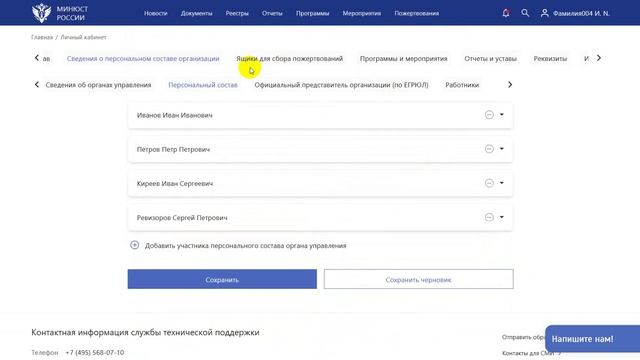Open Сведения об органах управления sub-tab
The width and height of the screenshot is (640, 360).
tap(98, 85)
